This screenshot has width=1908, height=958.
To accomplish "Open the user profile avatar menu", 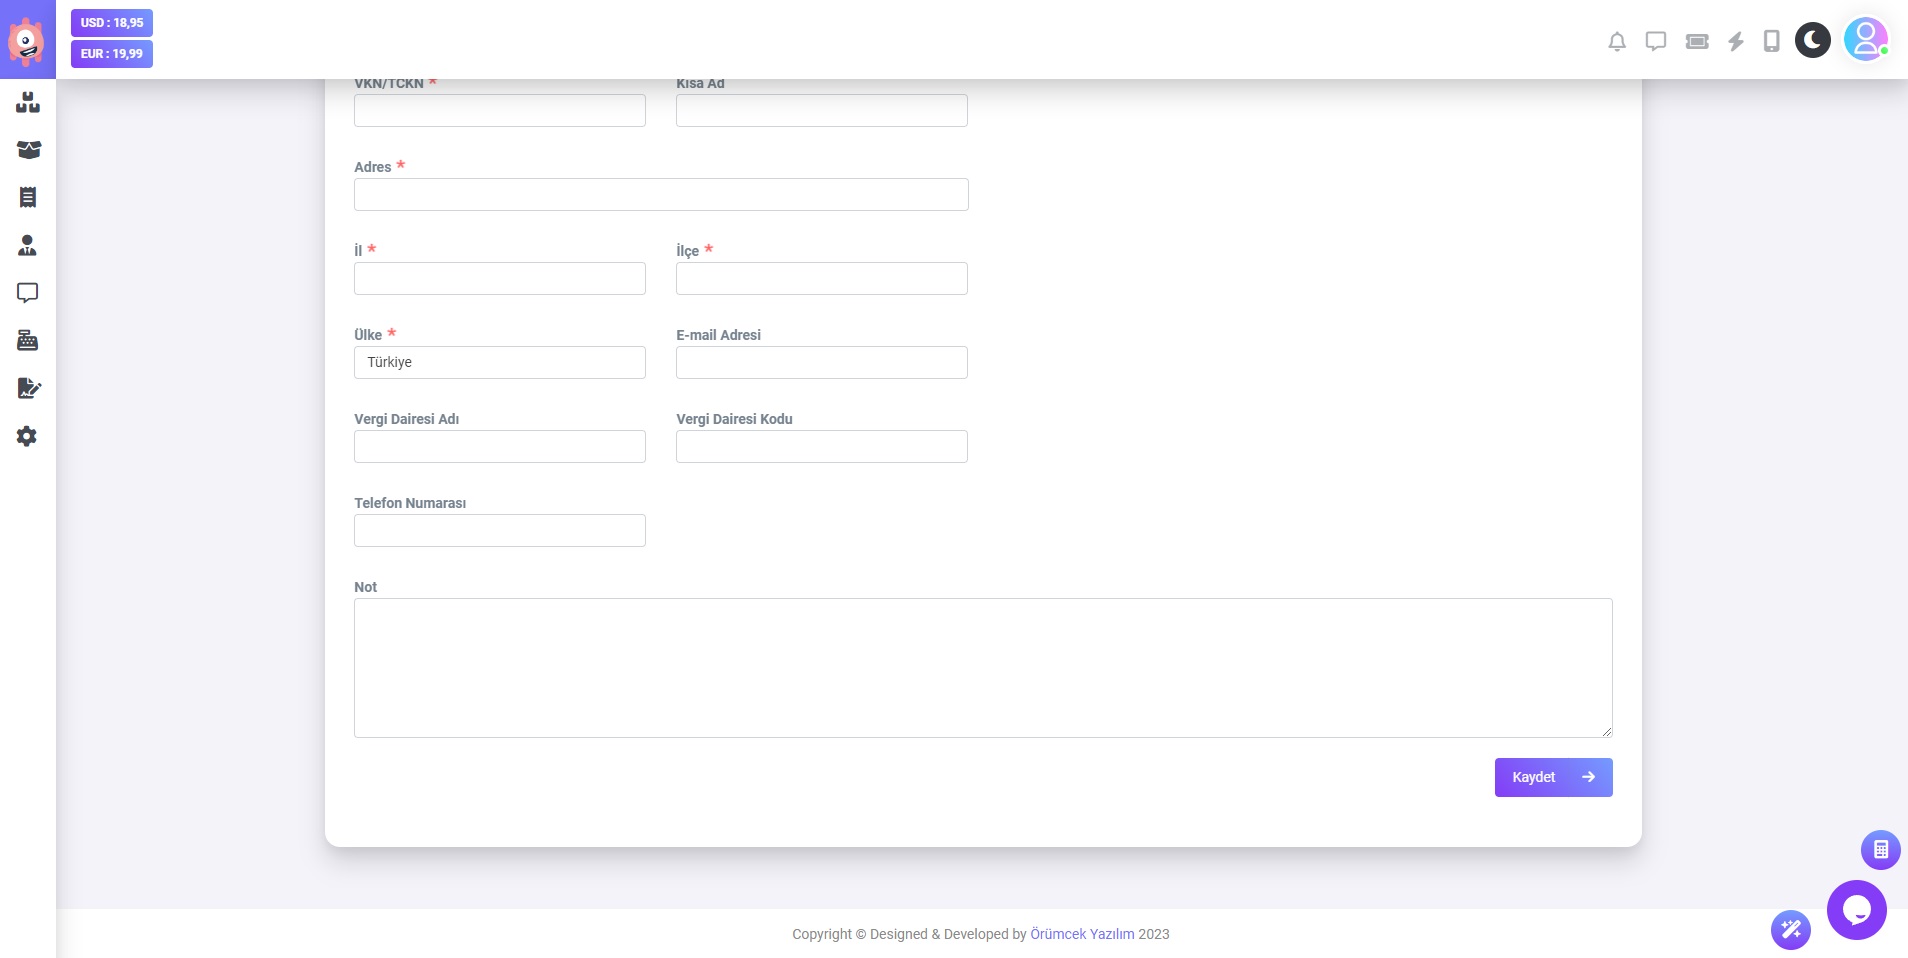I will pos(1865,40).
